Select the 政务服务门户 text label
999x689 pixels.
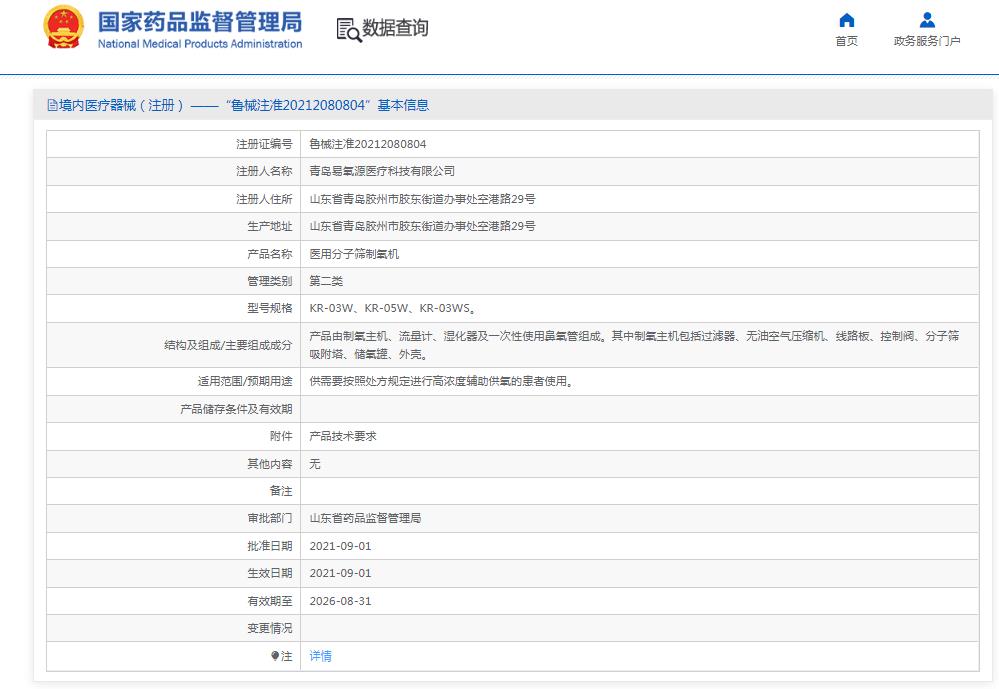[927, 41]
